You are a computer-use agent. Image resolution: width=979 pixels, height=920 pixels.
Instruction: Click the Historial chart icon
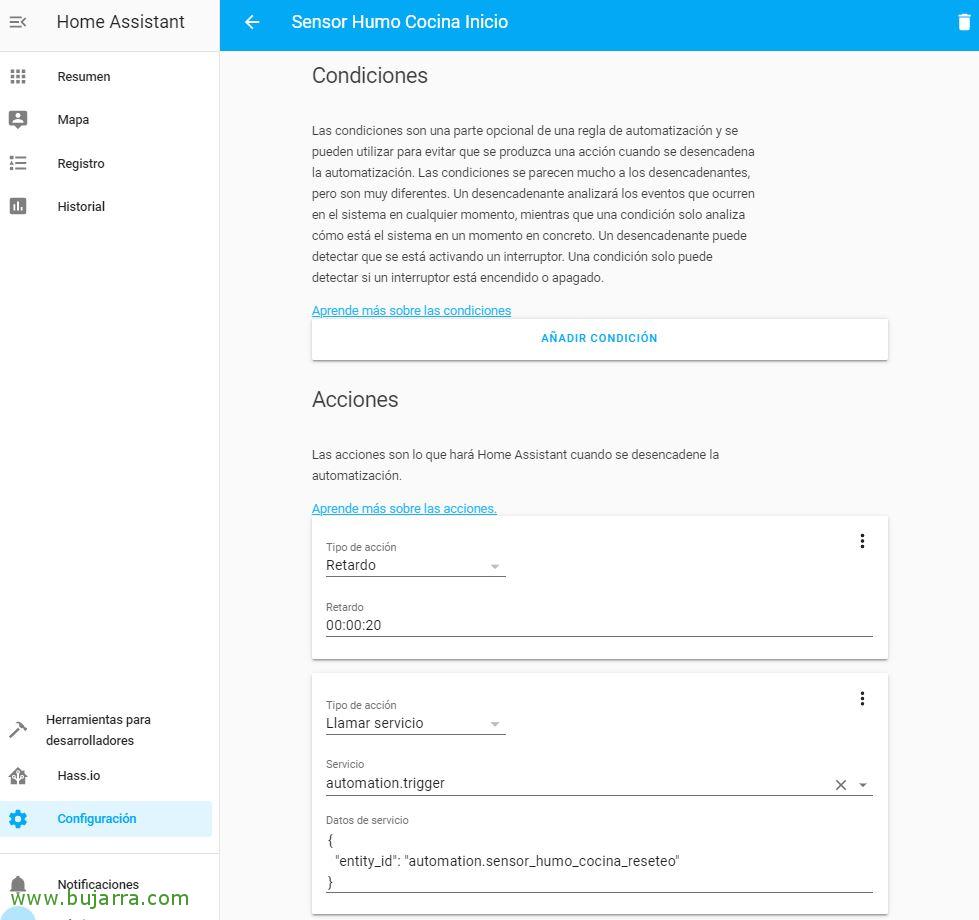pyautogui.click(x=18, y=206)
